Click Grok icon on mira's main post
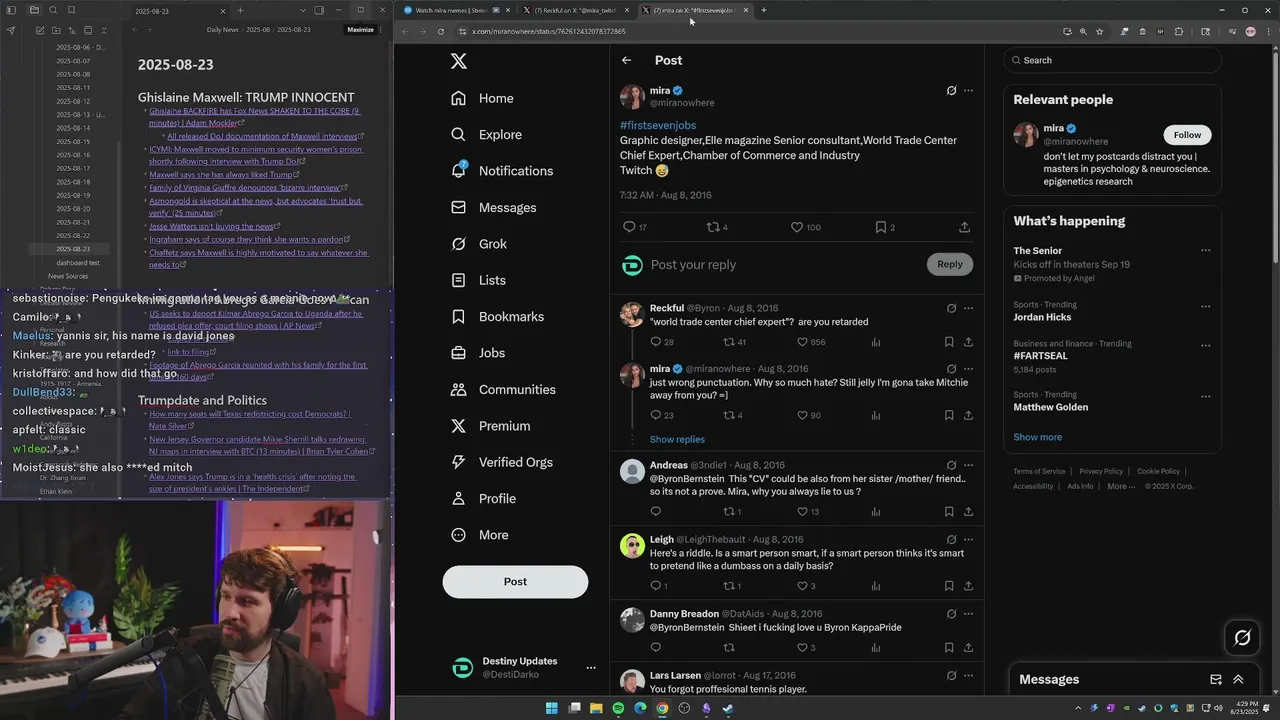The width and height of the screenshot is (1280, 720). pos(951,91)
